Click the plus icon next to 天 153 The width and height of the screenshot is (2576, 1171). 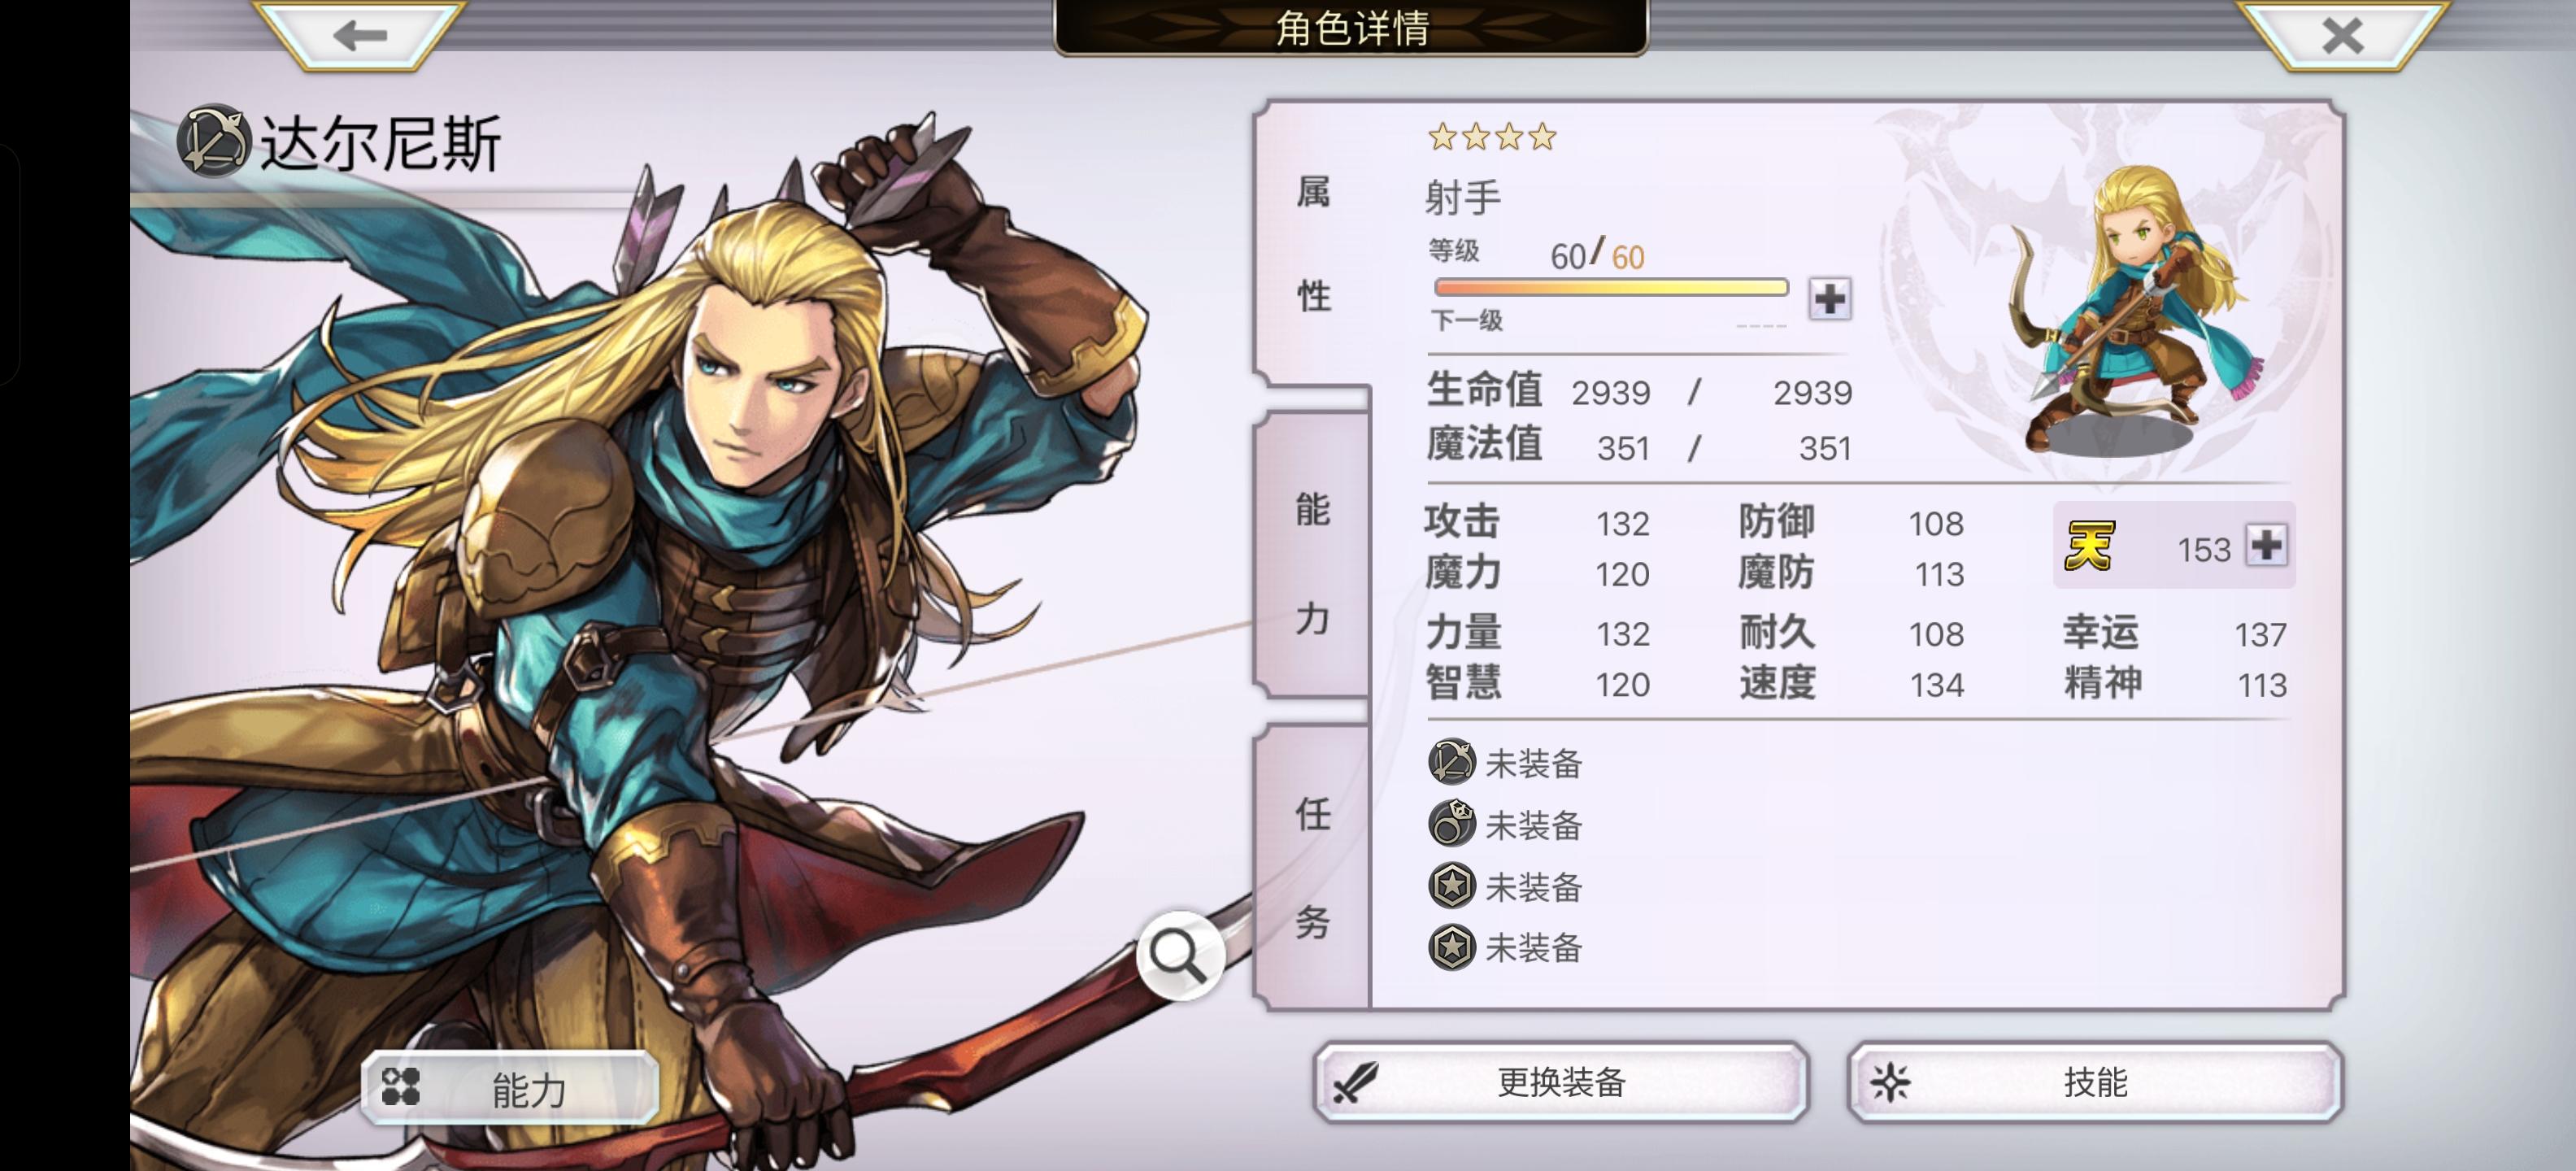(2266, 545)
